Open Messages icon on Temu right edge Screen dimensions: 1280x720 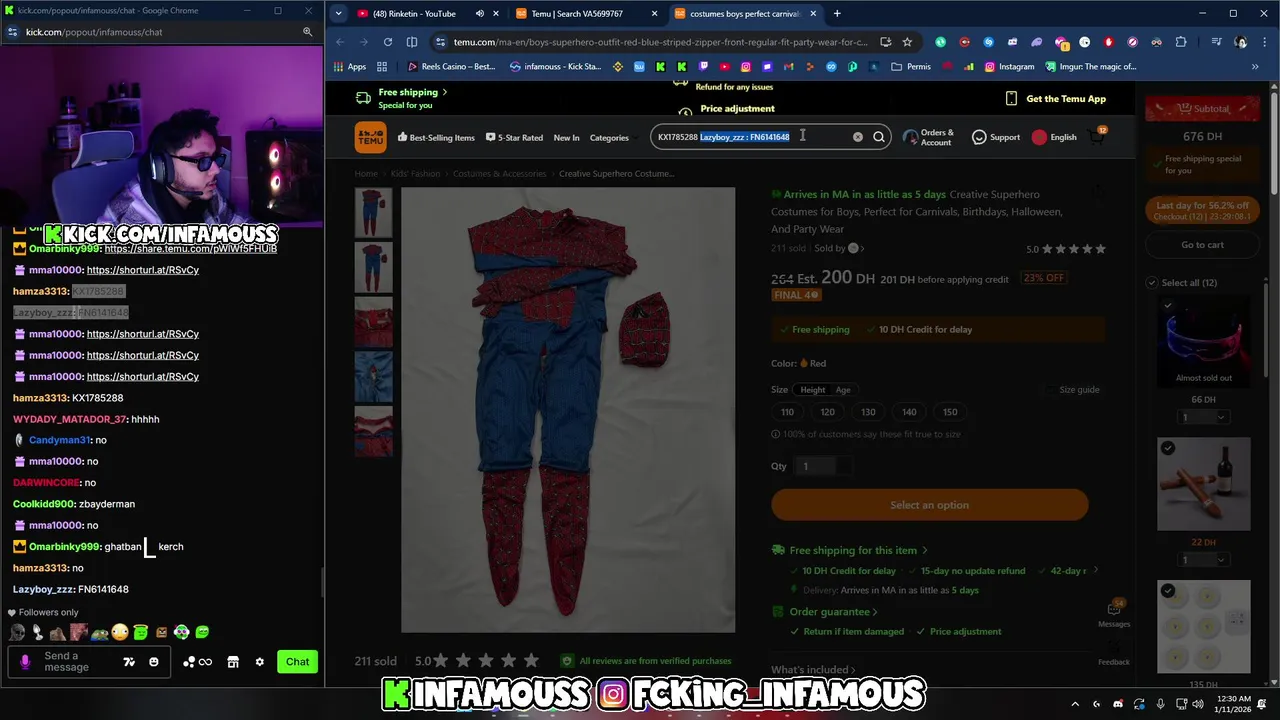tap(1114, 614)
